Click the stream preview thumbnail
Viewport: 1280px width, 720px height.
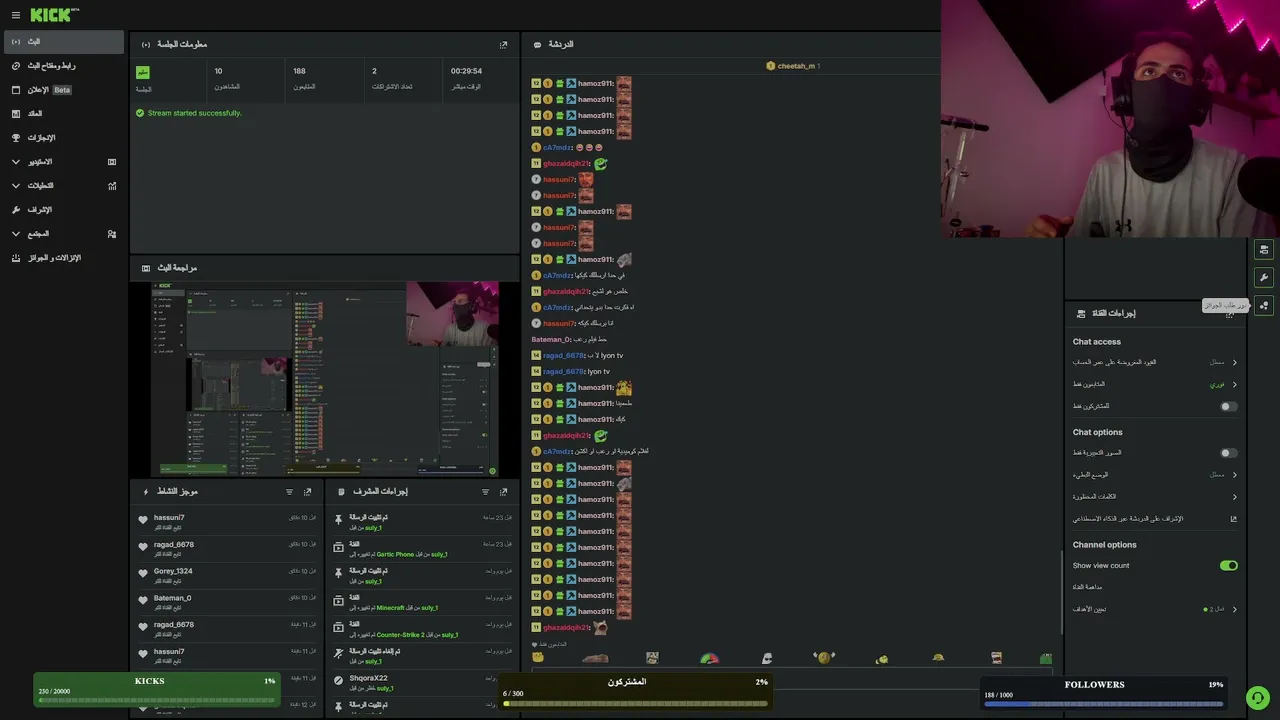click(x=325, y=379)
